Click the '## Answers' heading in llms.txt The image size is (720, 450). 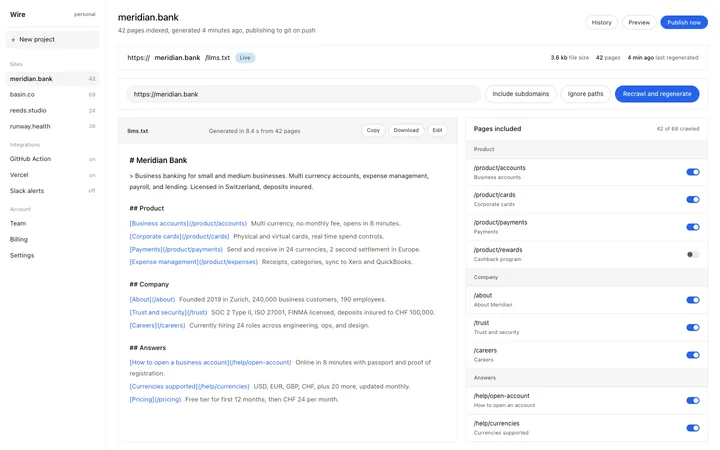(x=147, y=348)
